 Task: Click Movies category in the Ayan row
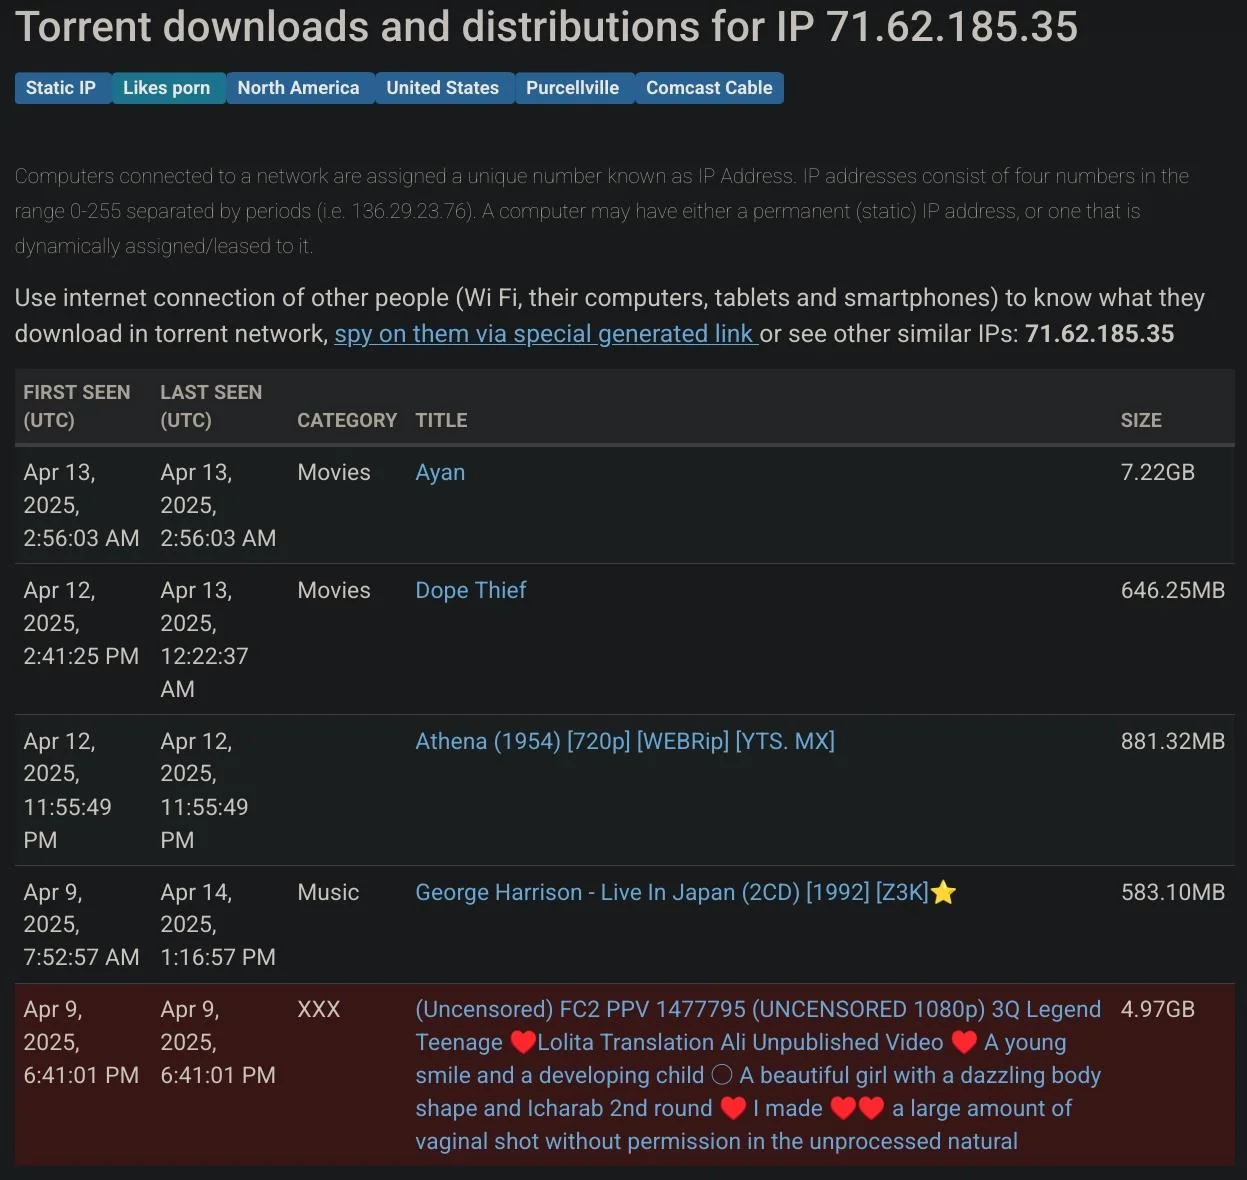click(x=334, y=472)
